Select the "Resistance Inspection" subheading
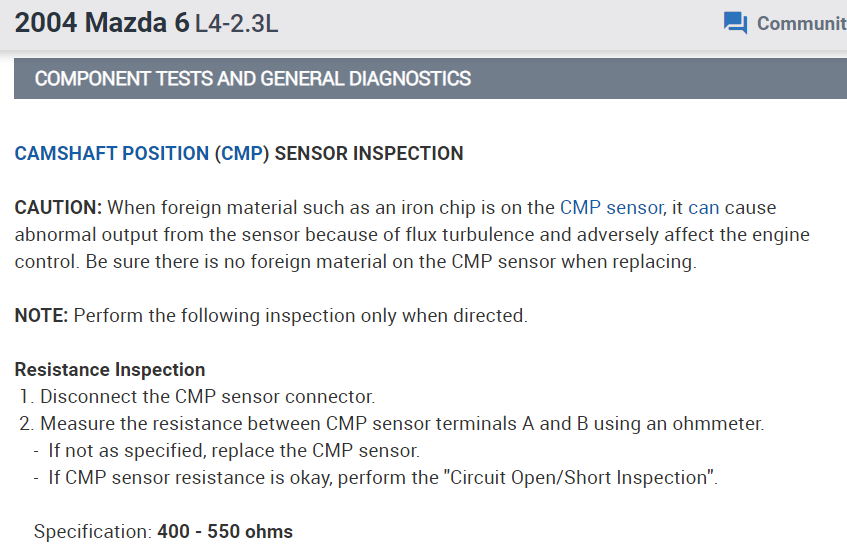Viewport: 847px width, 557px height. [110, 370]
